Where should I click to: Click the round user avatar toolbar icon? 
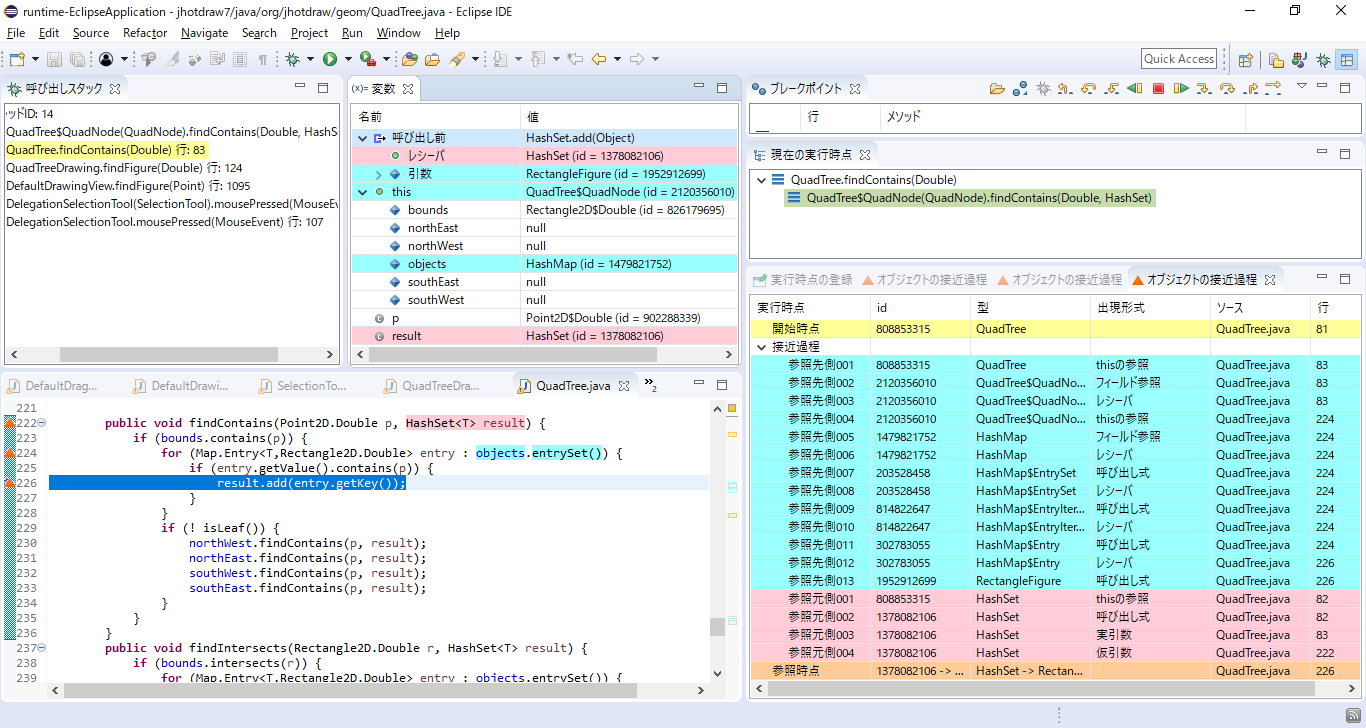click(x=106, y=59)
